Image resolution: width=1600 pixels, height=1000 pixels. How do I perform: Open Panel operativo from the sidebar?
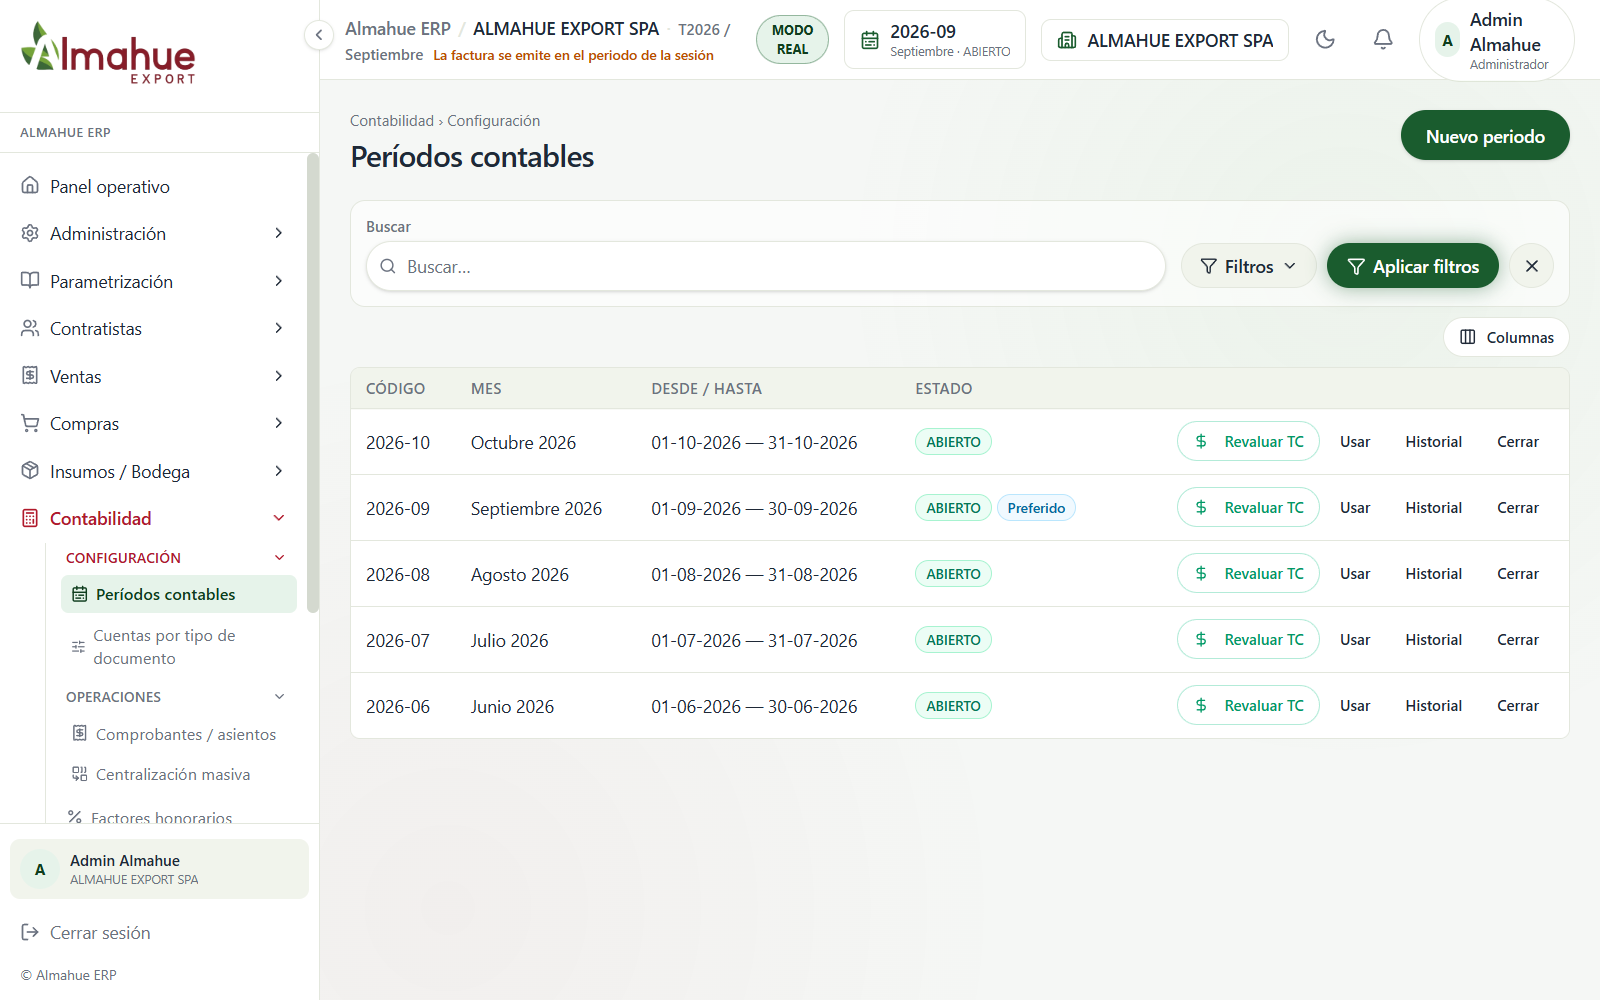(152, 186)
